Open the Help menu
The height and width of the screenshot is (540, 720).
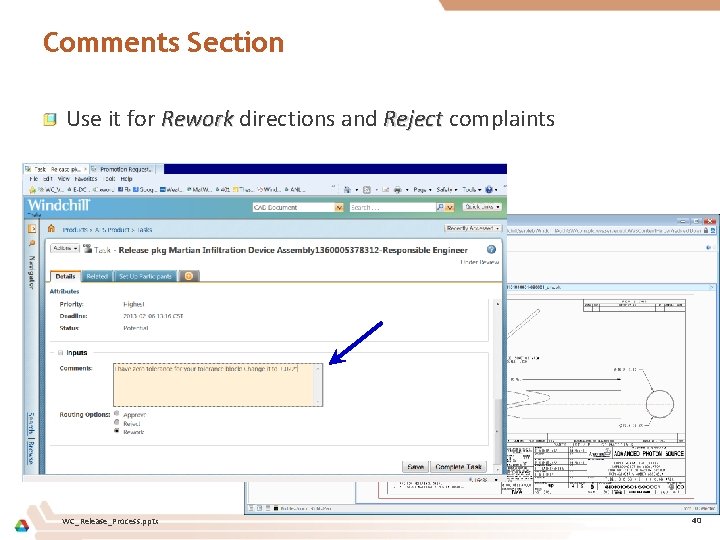126,179
